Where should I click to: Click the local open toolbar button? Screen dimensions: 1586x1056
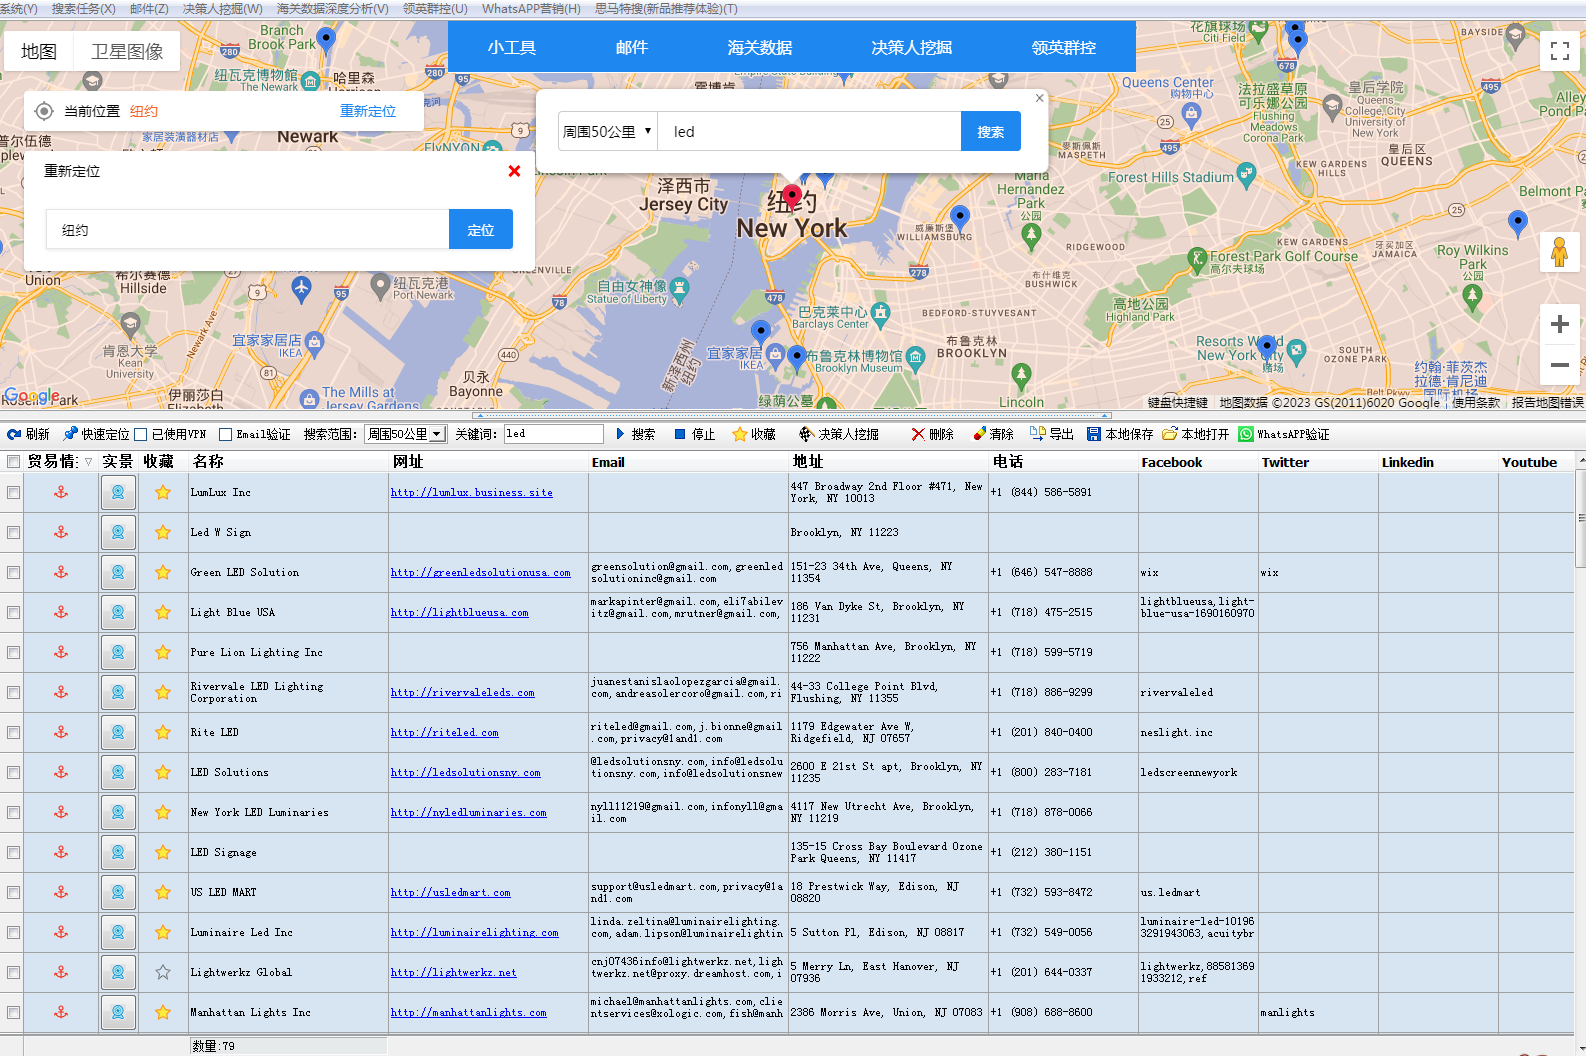(x=1196, y=434)
